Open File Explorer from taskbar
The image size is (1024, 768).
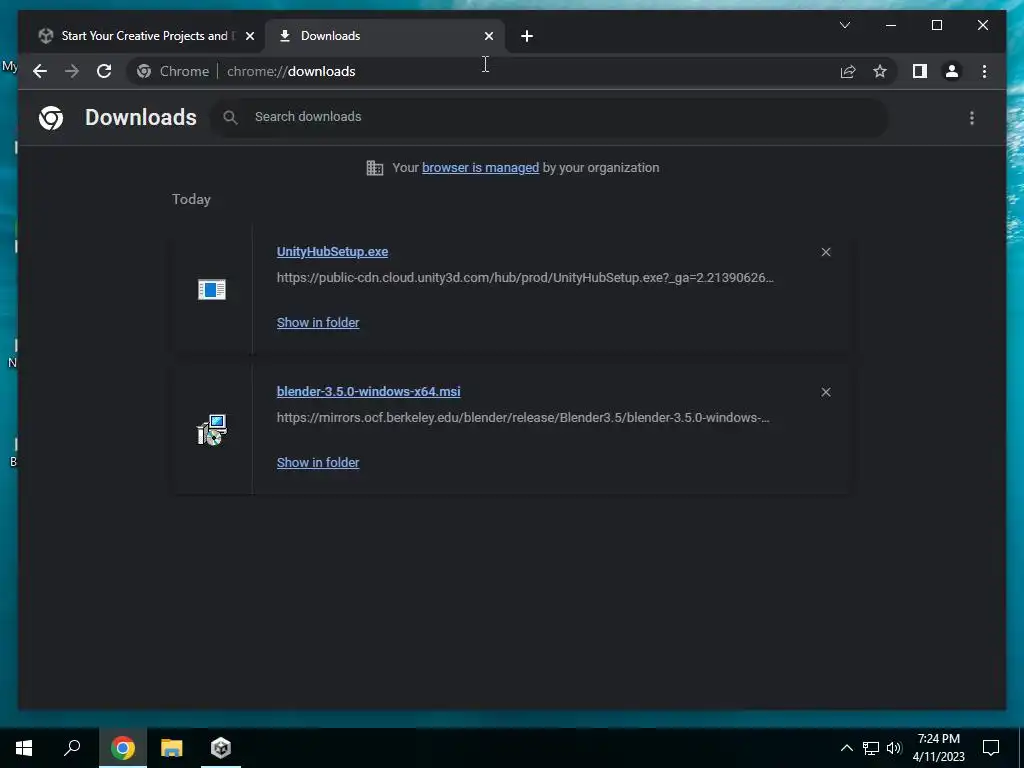click(172, 748)
